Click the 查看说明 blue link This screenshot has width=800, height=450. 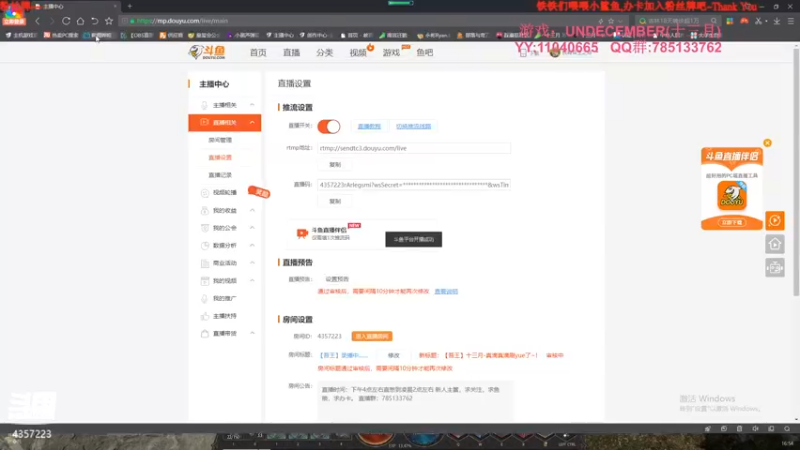pos(446,291)
